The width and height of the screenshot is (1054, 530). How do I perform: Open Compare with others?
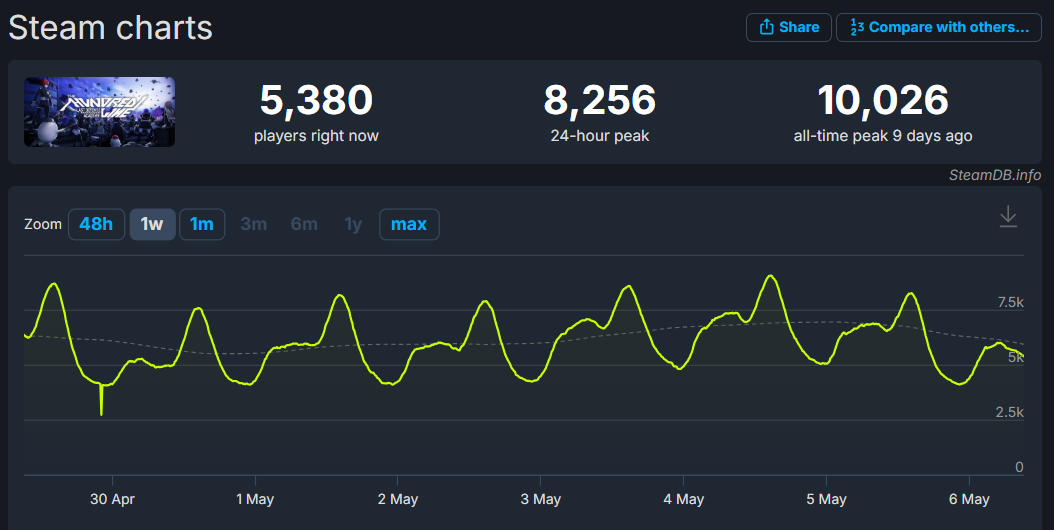pos(939,28)
